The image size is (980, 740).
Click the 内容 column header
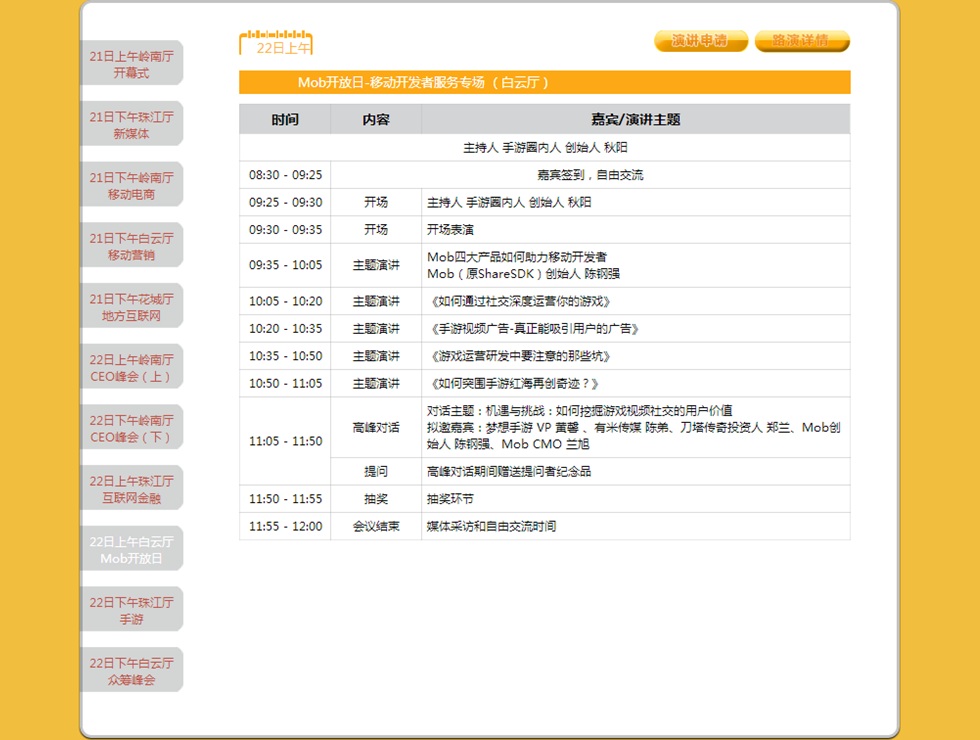pyautogui.click(x=376, y=119)
